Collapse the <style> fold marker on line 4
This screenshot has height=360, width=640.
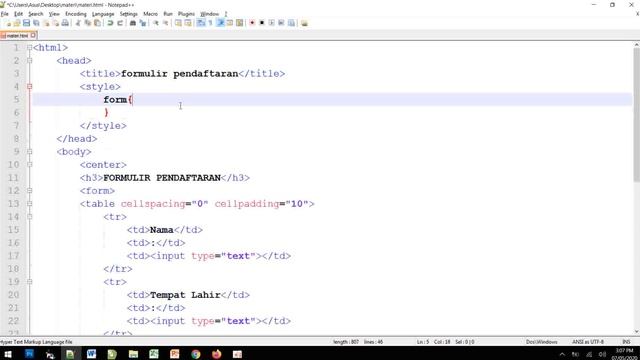pos(29,87)
